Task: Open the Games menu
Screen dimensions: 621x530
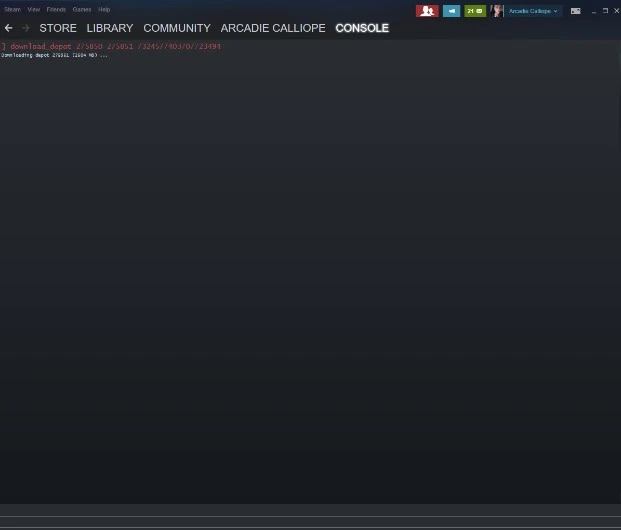Action: pyautogui.click(x=82, y=10)
